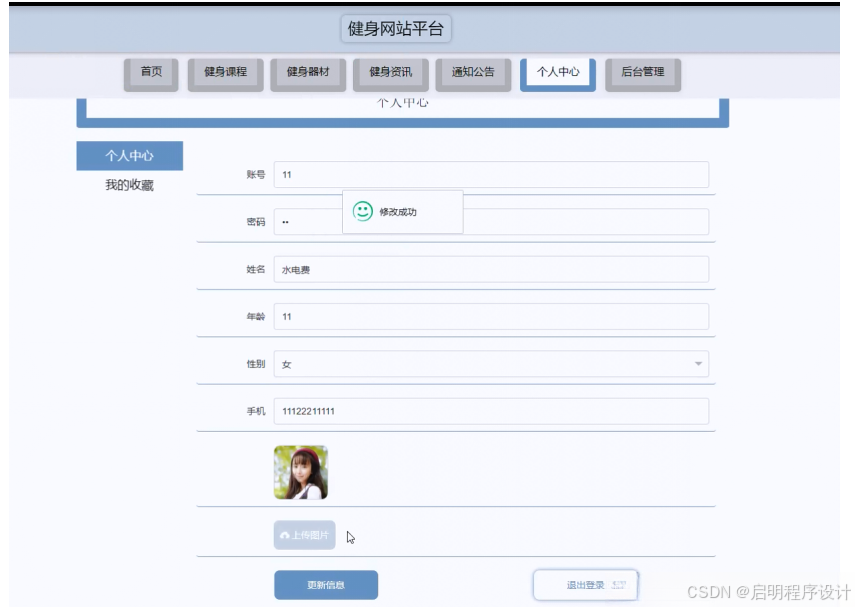Open the 健身课程 navigation item
This screenshot has width=855, height=607.
225,73
